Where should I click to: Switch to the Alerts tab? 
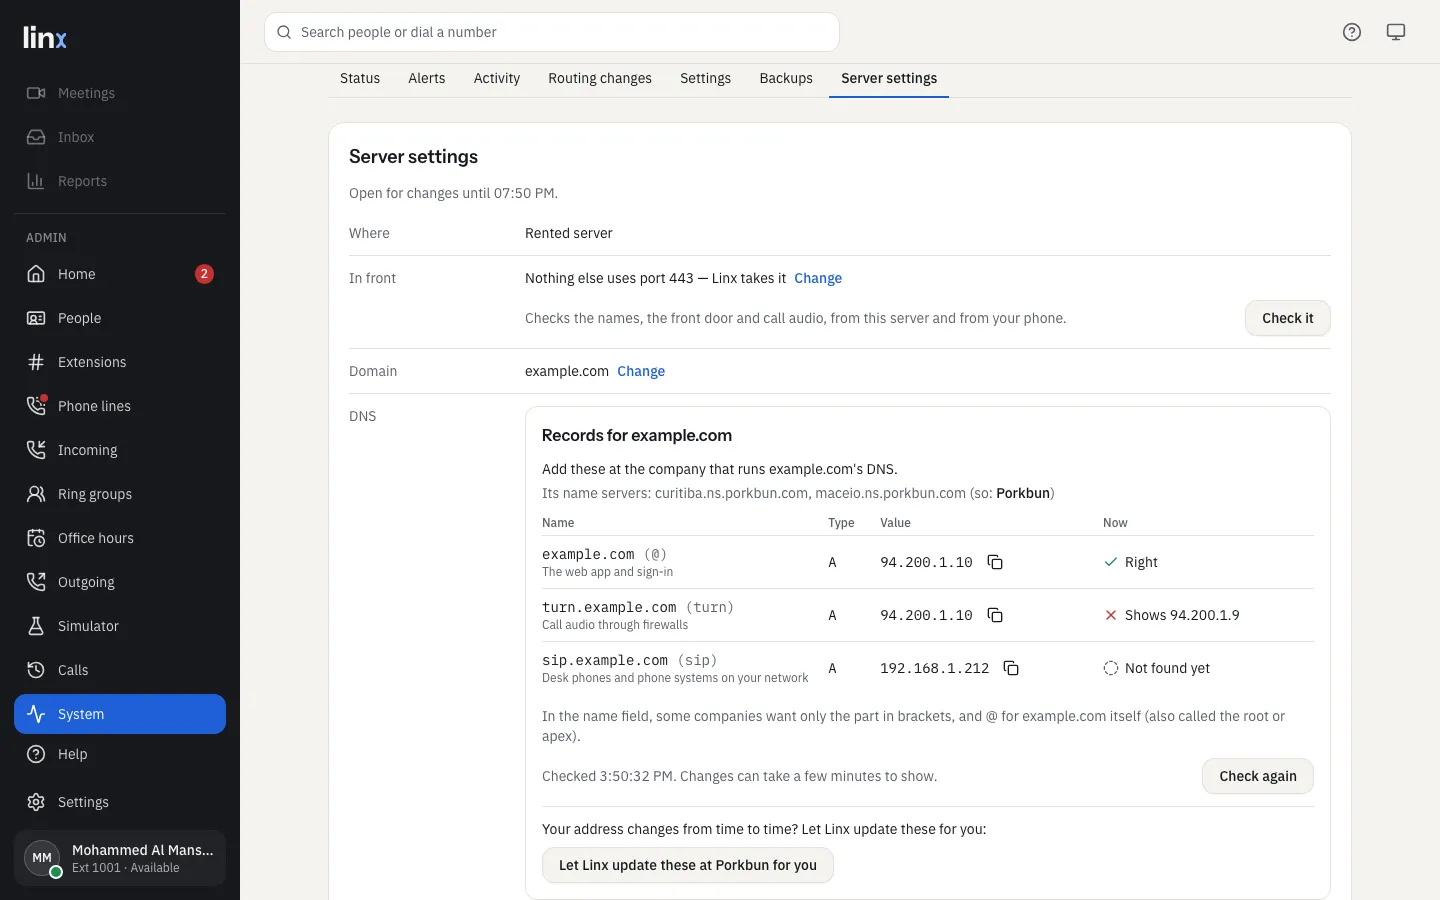tap(427, 78)
